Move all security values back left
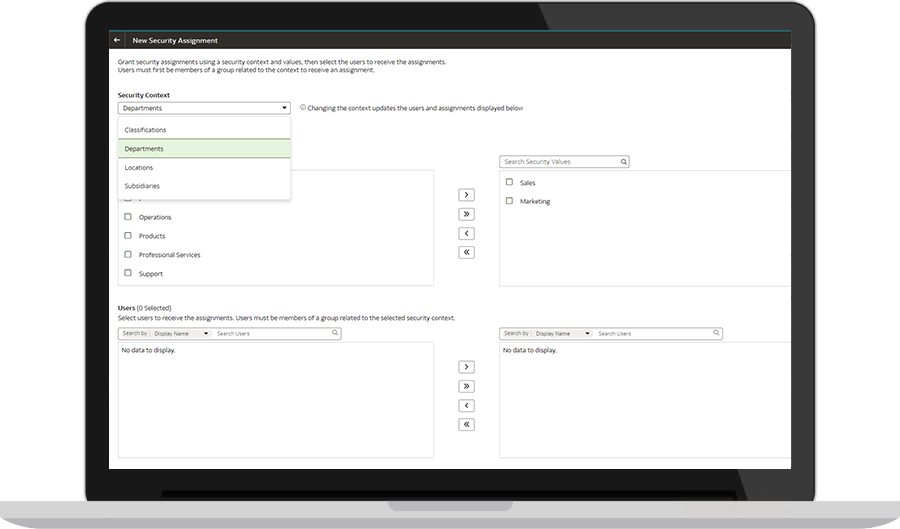The image size is (900, 529). [x=466, y=252]
